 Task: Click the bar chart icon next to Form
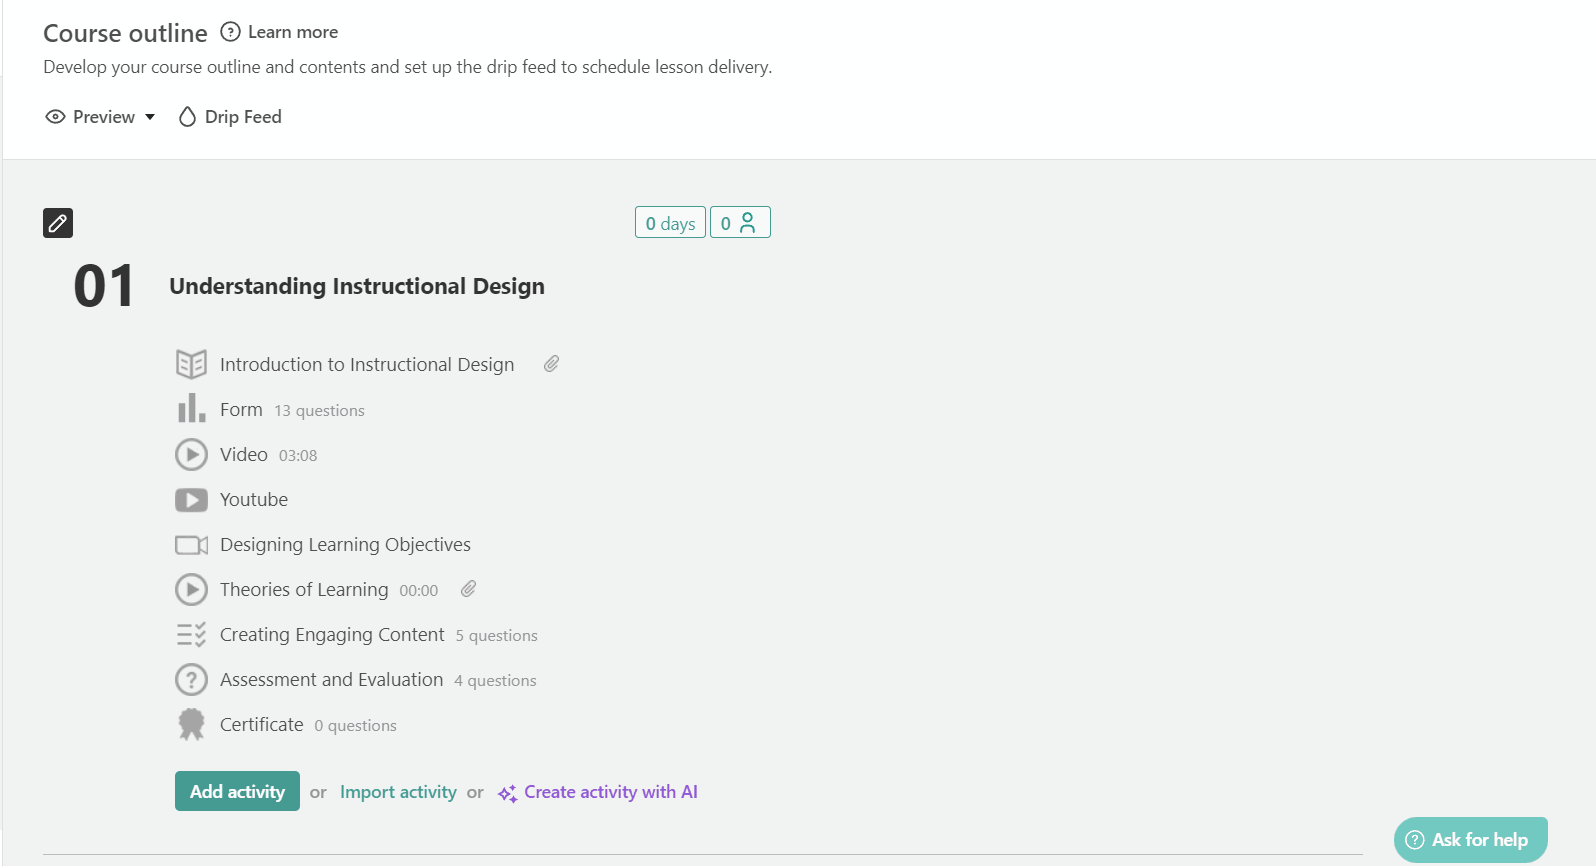tap(191, 409)
